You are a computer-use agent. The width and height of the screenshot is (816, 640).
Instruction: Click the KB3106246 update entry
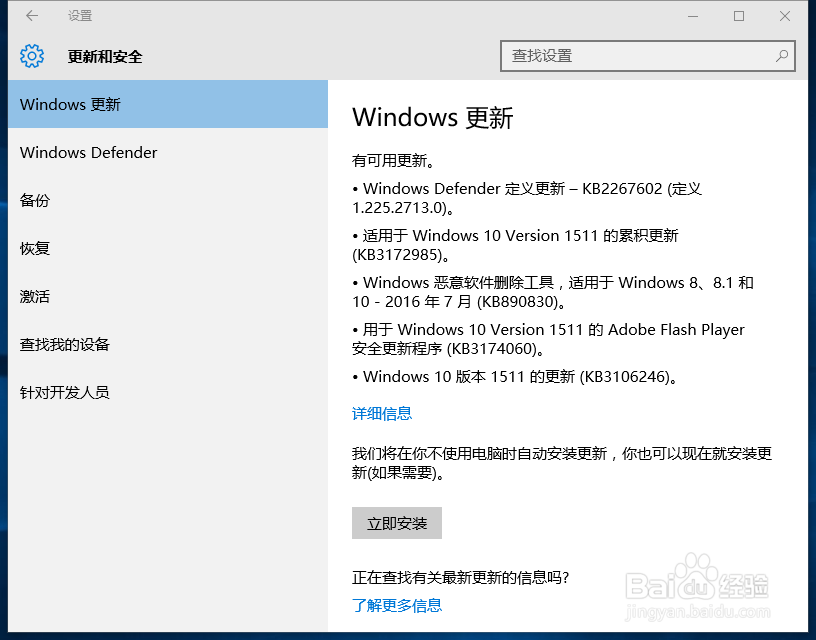point(516,376)
